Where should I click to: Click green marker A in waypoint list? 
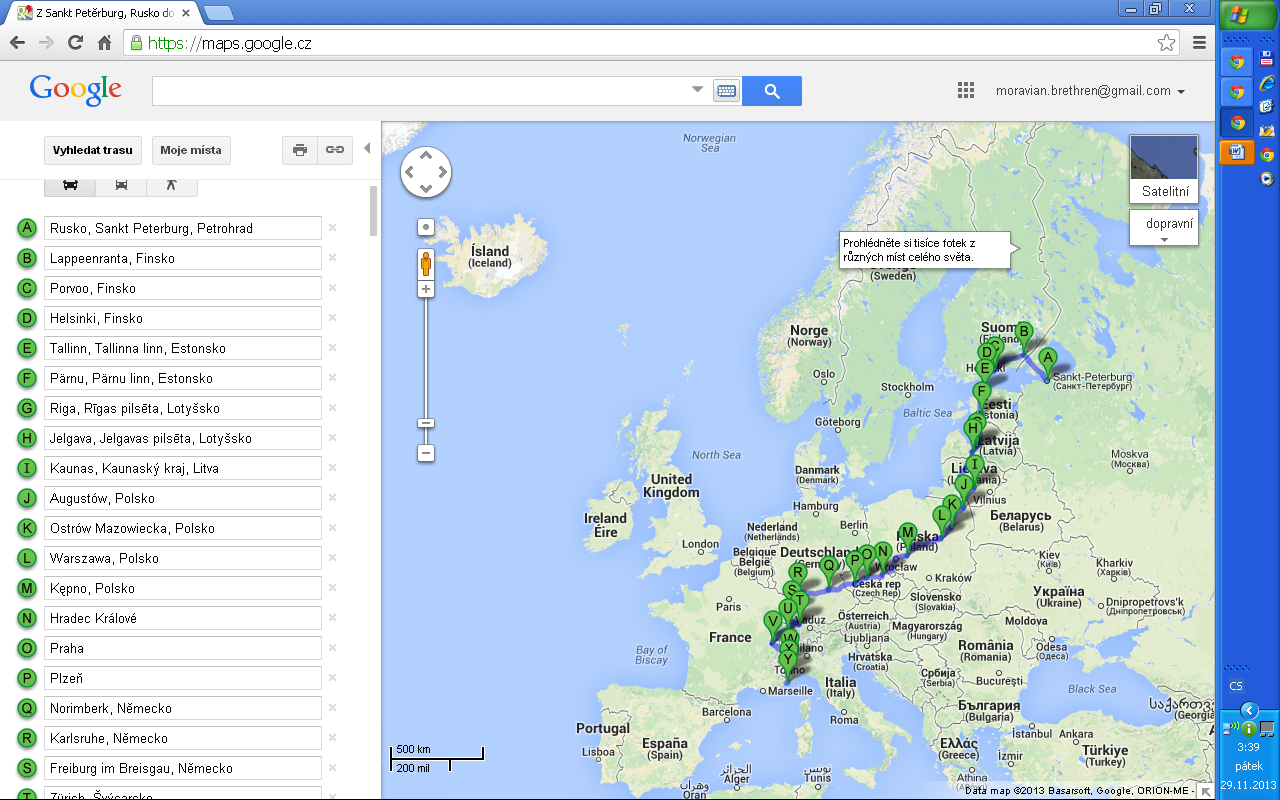tap(27, 228)
